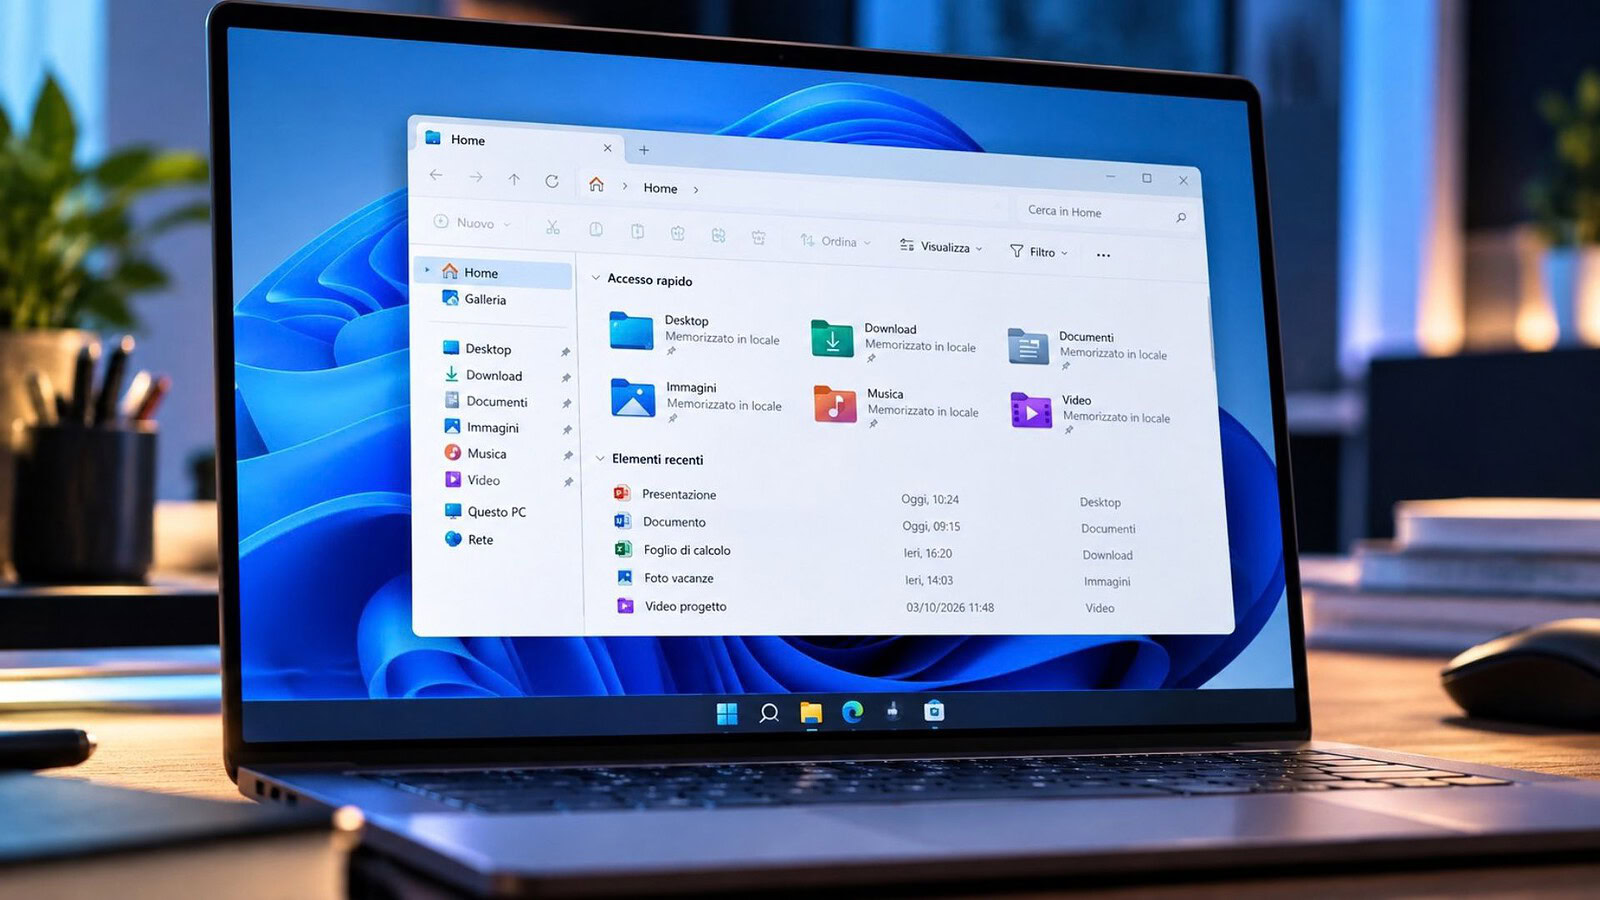Select Rete in the navigation pane
This screenshot has width=1600, height=900.
click(x=469, y=539)
